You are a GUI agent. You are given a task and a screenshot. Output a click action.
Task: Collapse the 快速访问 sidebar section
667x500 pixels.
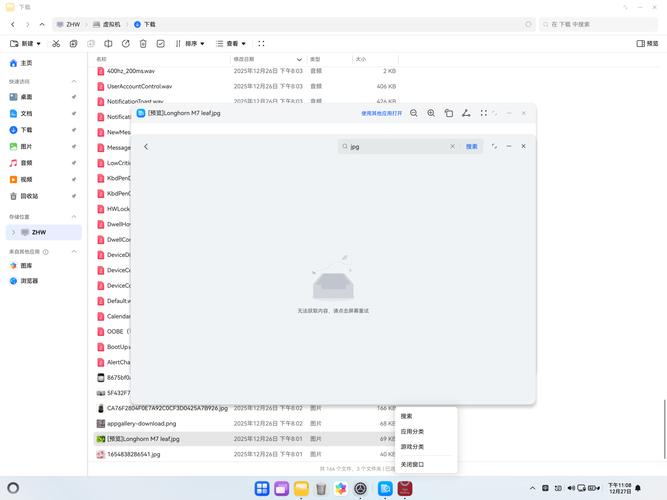[74, 81]
